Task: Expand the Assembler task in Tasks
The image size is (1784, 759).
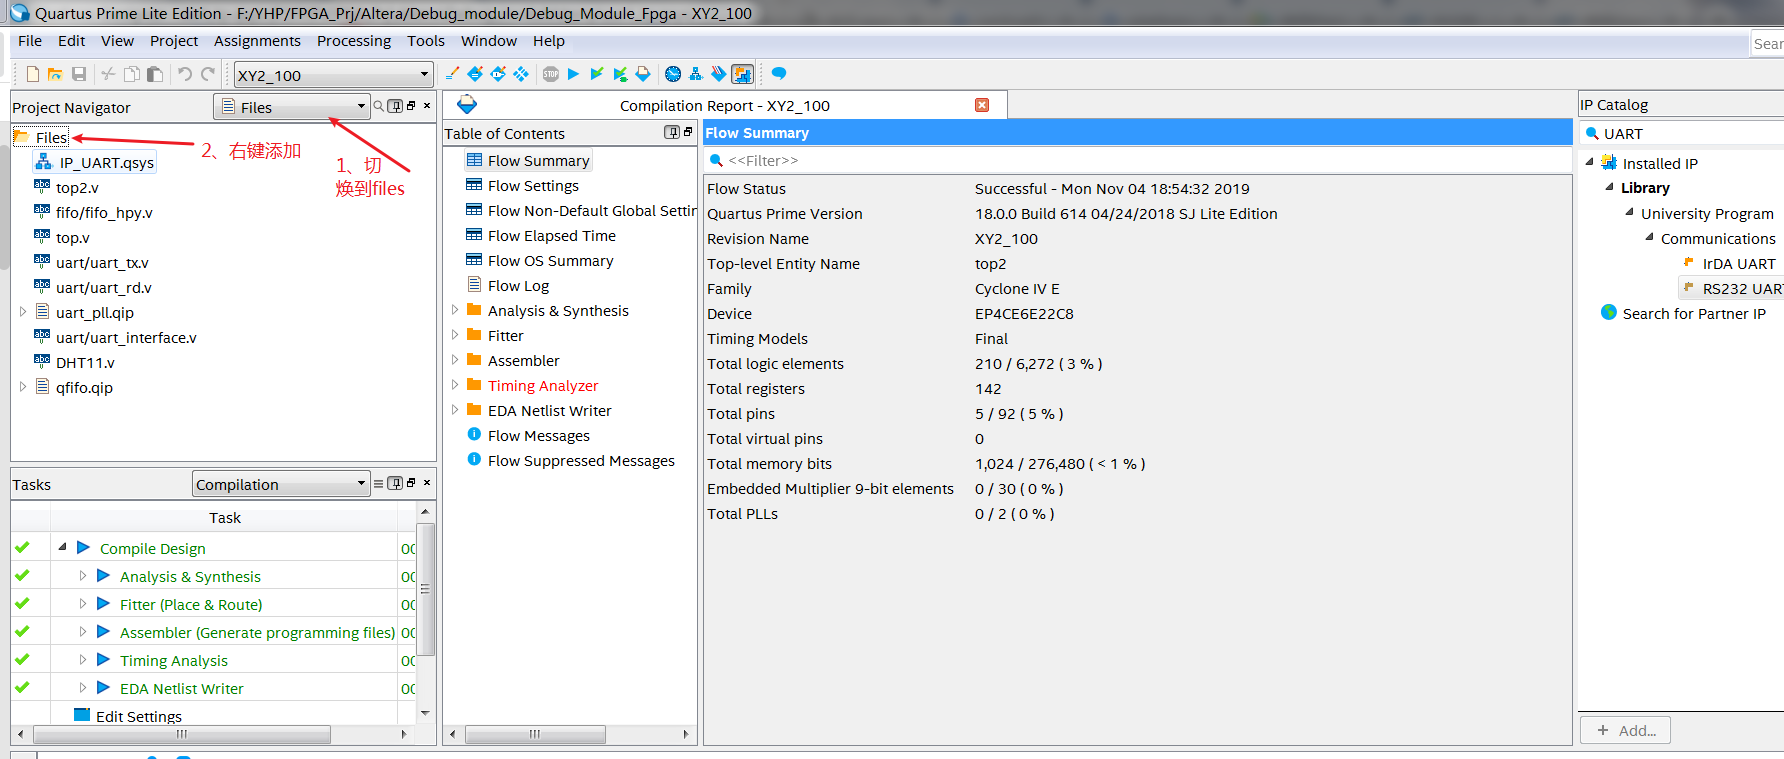Action: tap(83, 632)
